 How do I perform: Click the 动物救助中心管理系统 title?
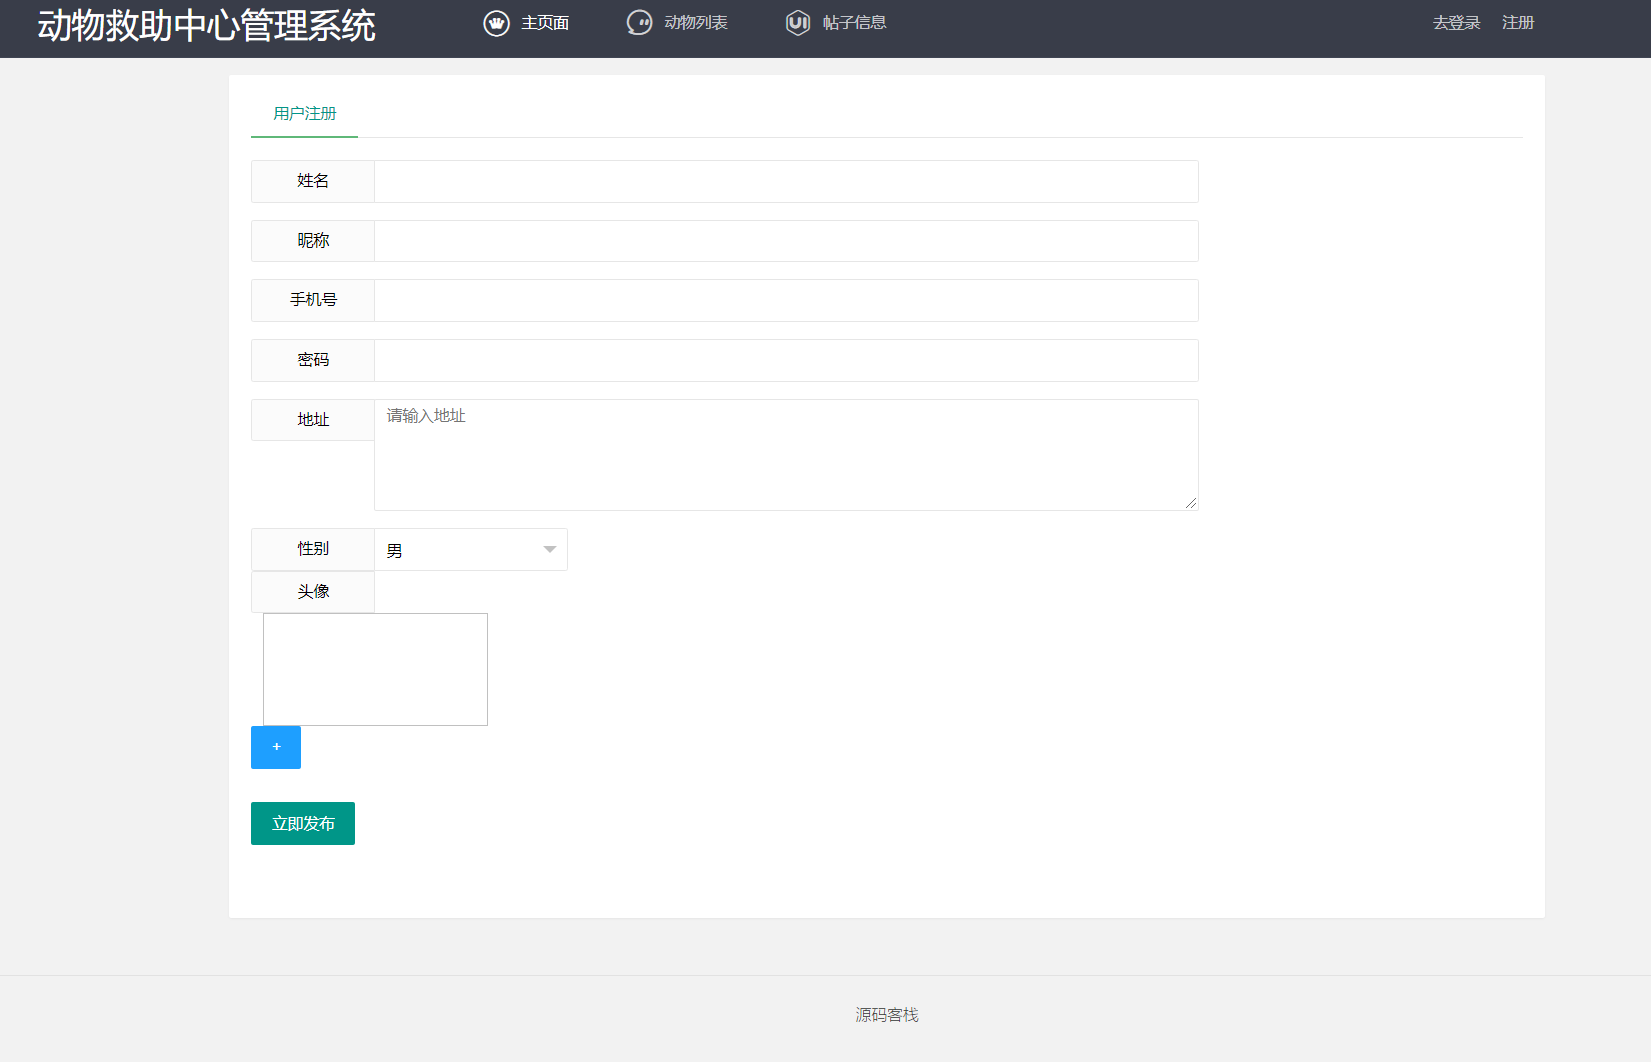click(207, 26)
